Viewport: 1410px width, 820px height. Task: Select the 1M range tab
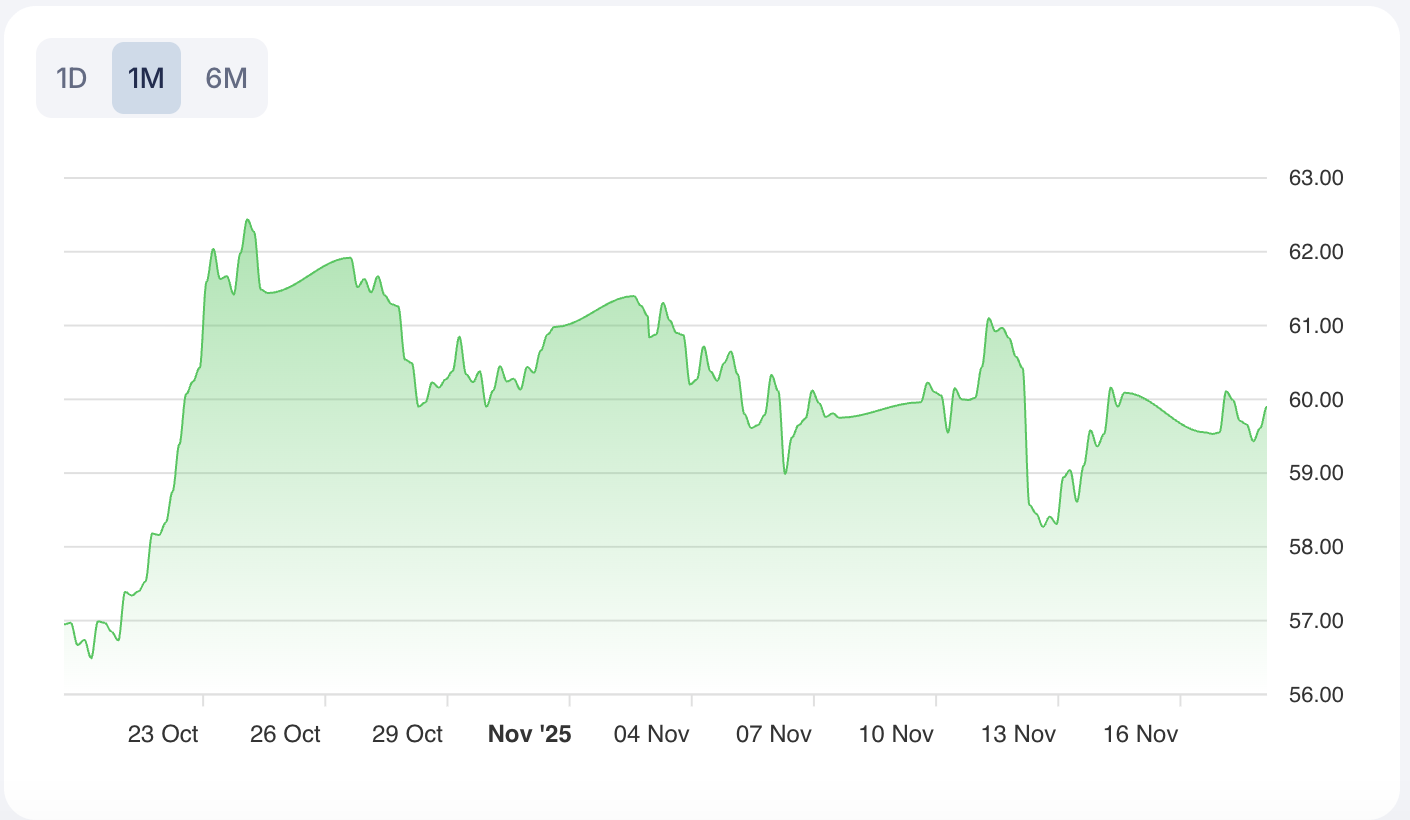pyautogui.click(x=146, y=78)
